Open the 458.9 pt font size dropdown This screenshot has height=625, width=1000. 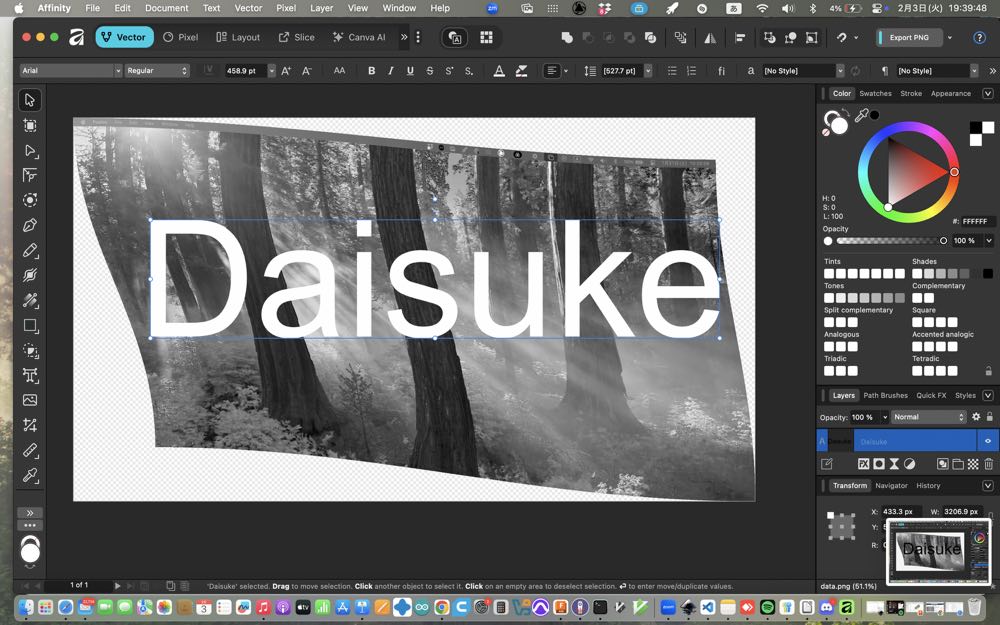pyautogui.click(x=272, y=71)
